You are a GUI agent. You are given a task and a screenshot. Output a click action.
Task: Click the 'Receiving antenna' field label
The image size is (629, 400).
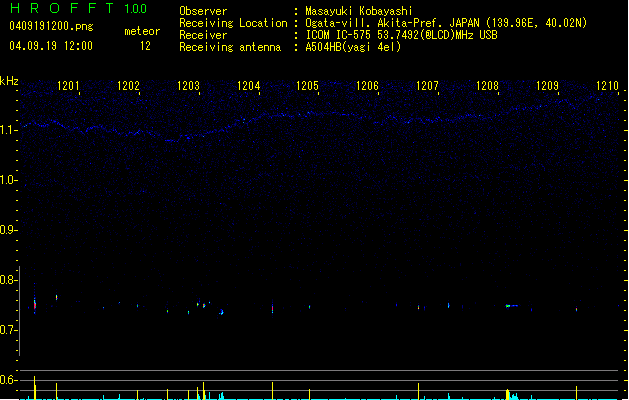point(230,47)
